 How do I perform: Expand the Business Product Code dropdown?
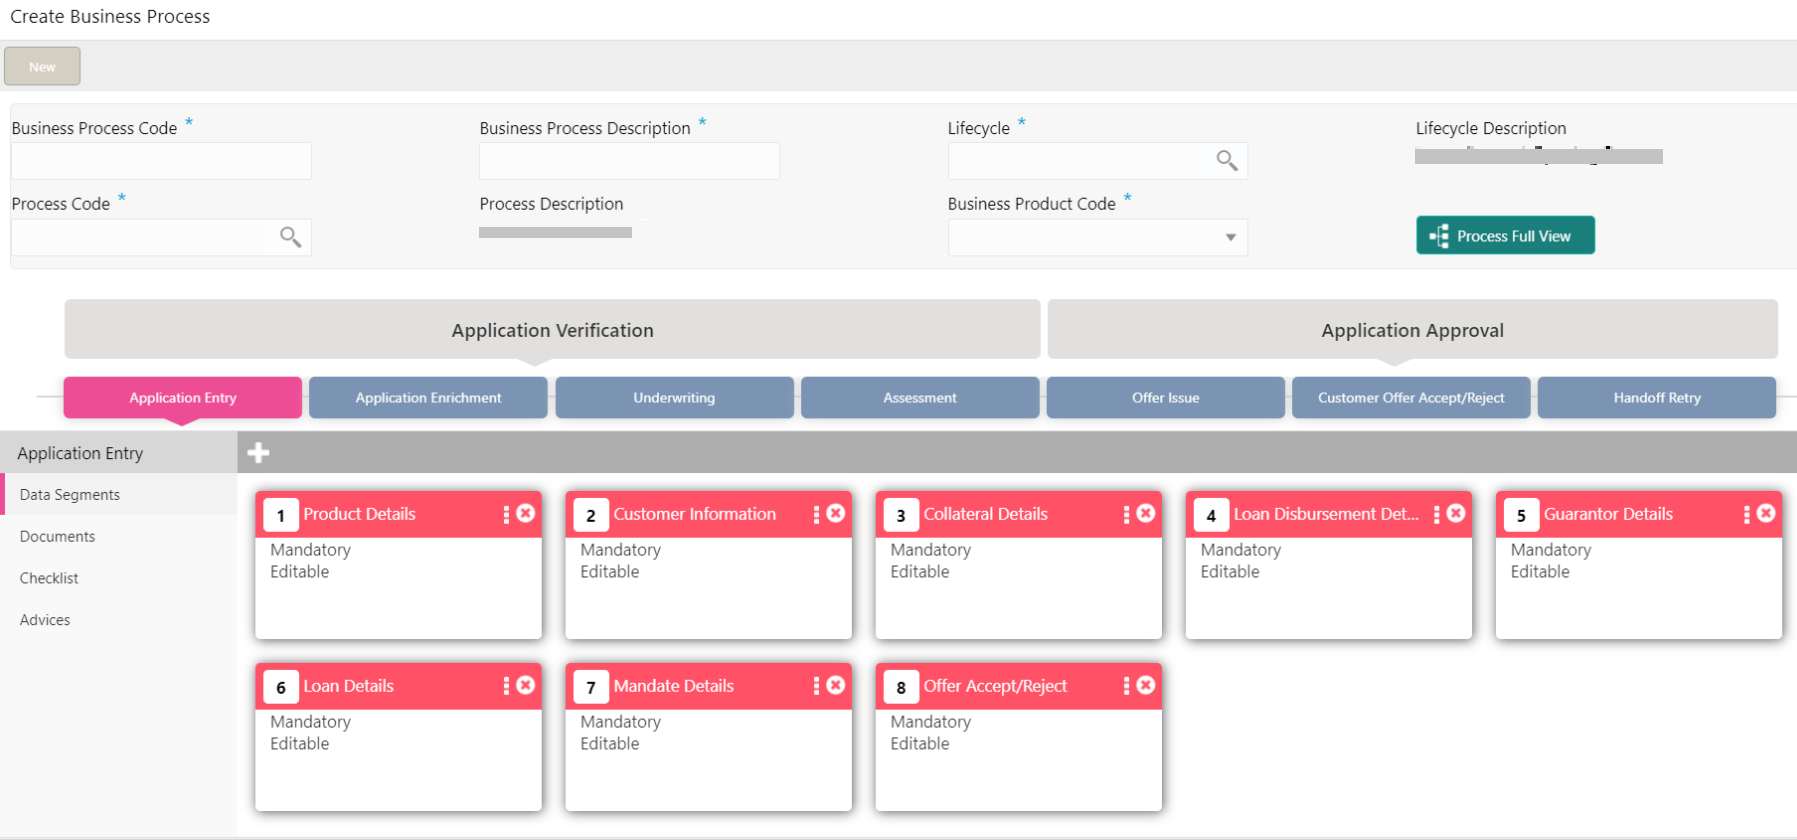click(1230, 238)
